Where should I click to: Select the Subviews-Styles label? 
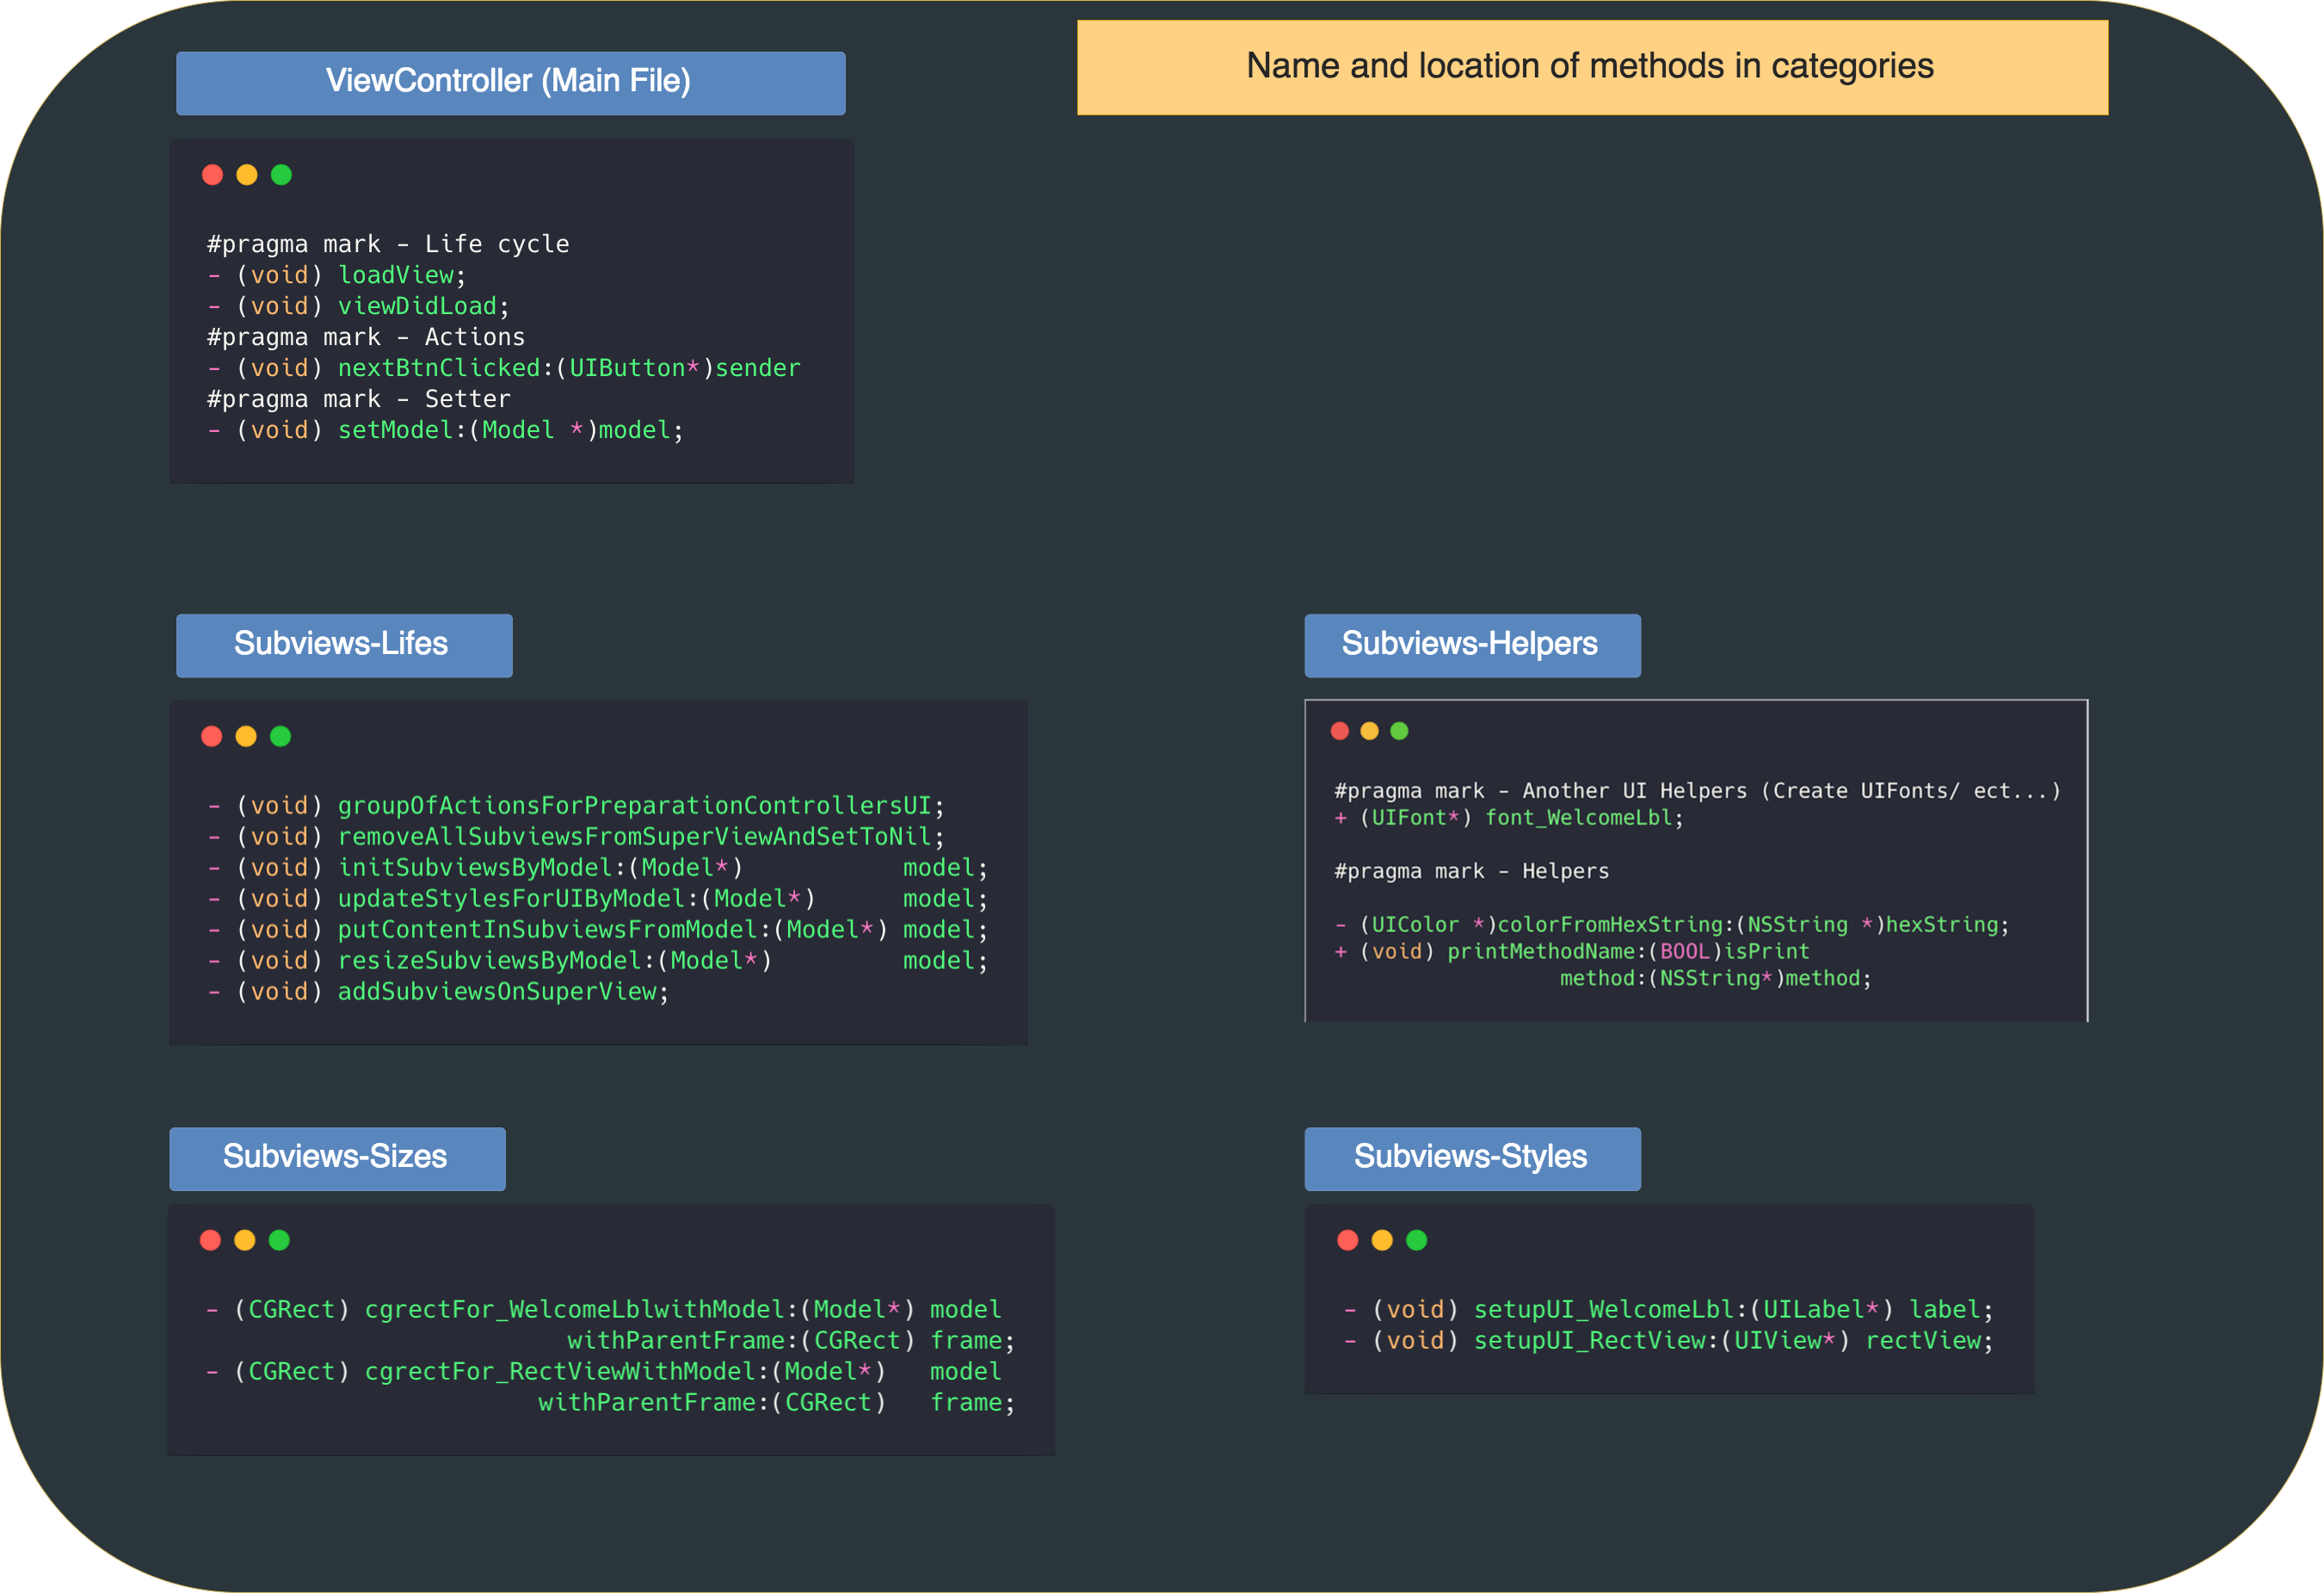[1471, 1158]
